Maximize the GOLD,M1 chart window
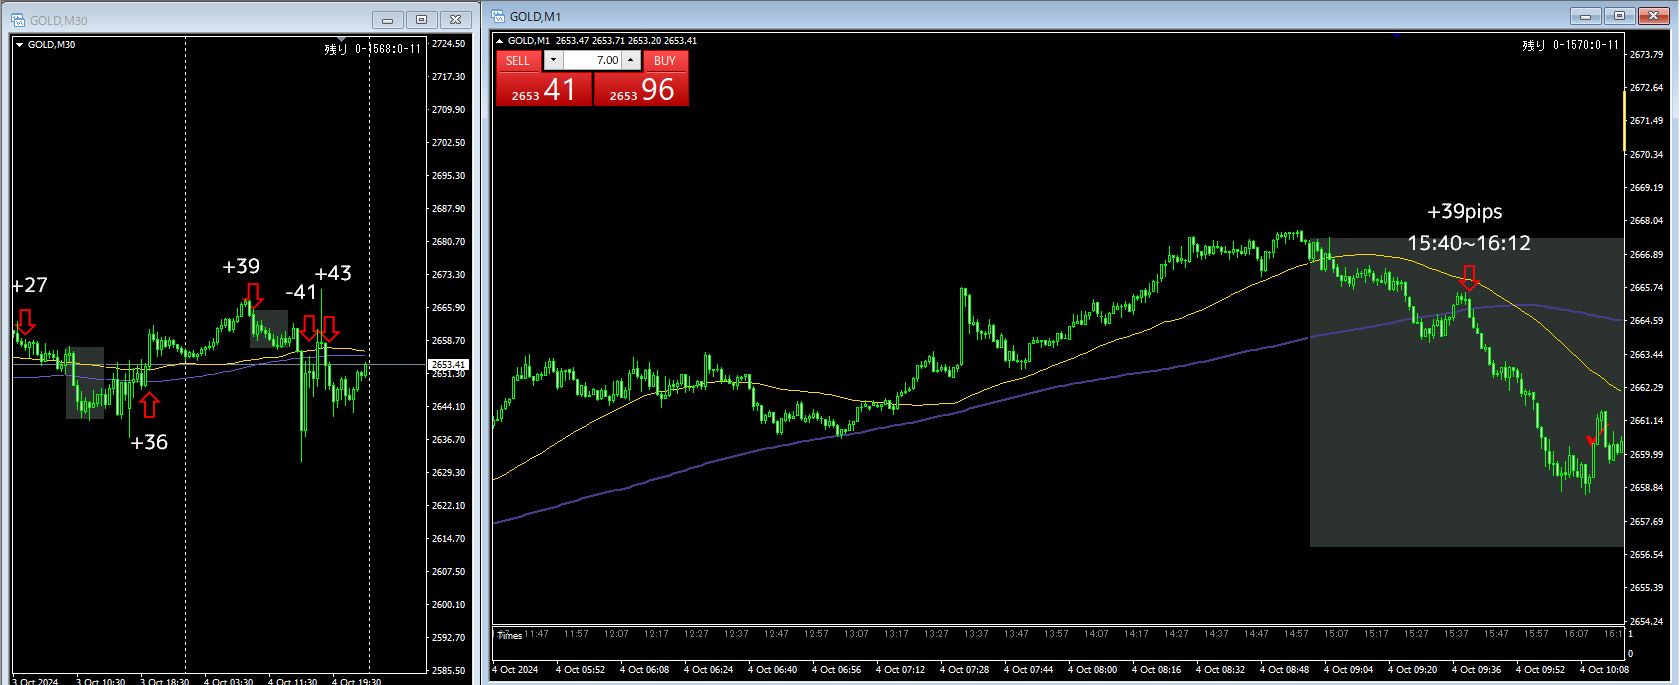The image size is (1680, 685). [x=1620, y=16]
